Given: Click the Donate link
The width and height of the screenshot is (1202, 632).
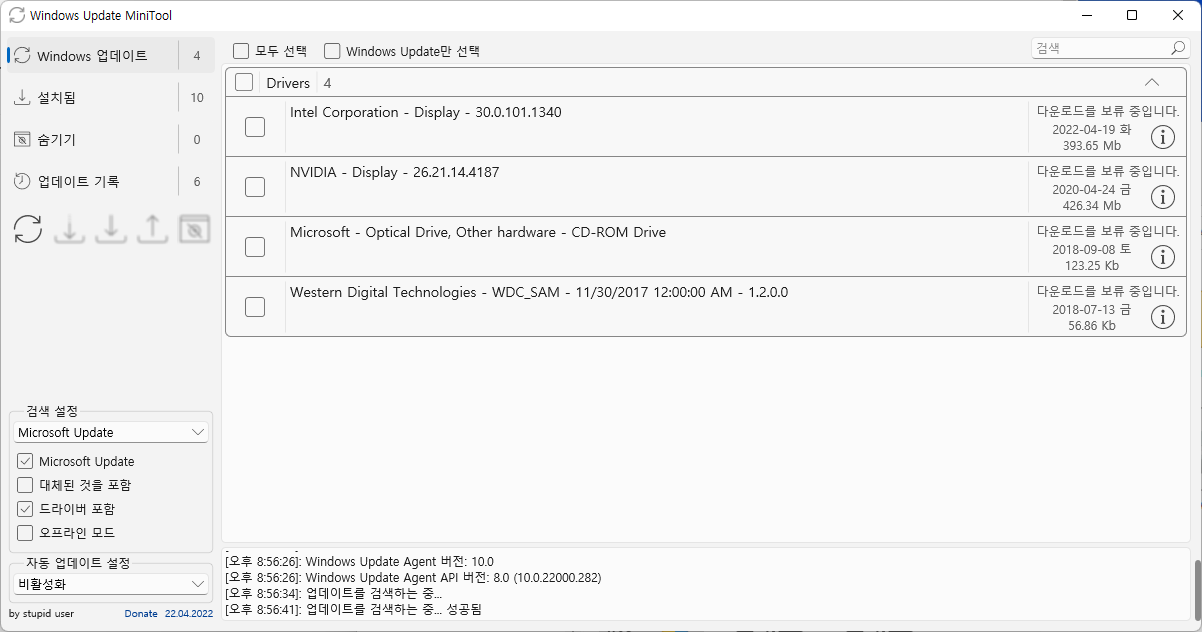Looking at the screenshot, I should coord(141,613).
